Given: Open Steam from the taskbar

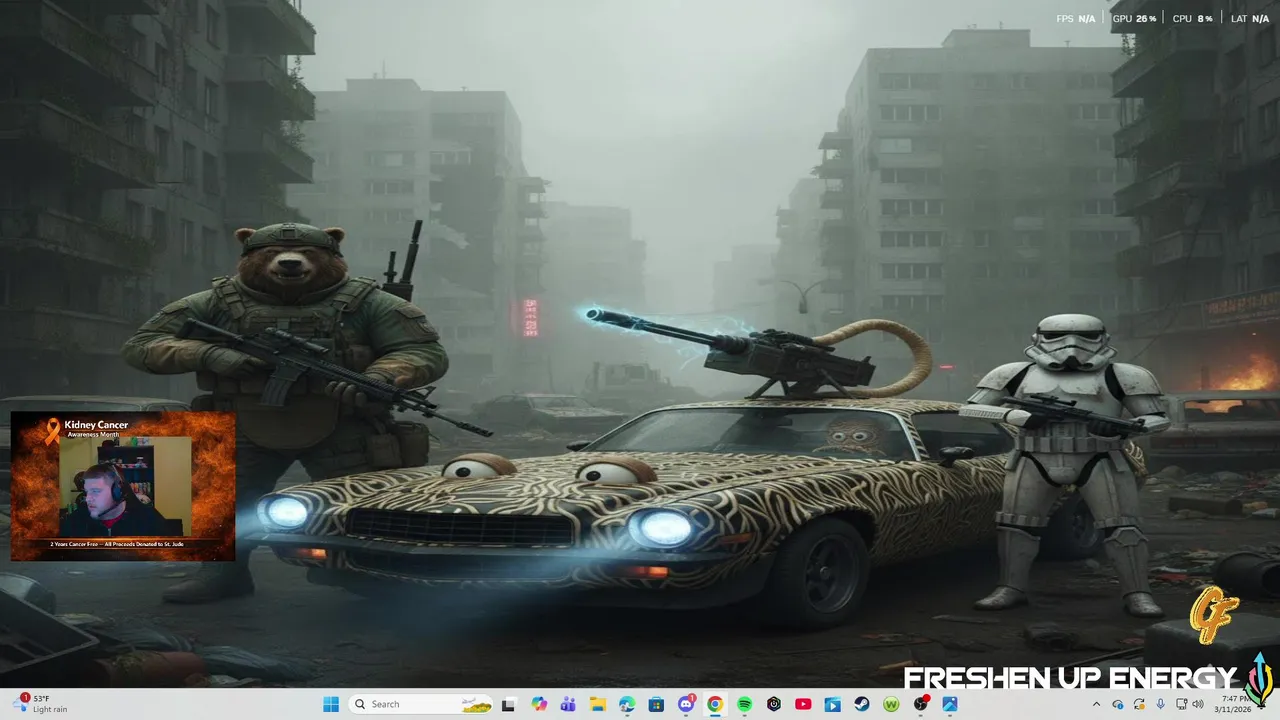Looking at the screenshot, I should 862,704.
